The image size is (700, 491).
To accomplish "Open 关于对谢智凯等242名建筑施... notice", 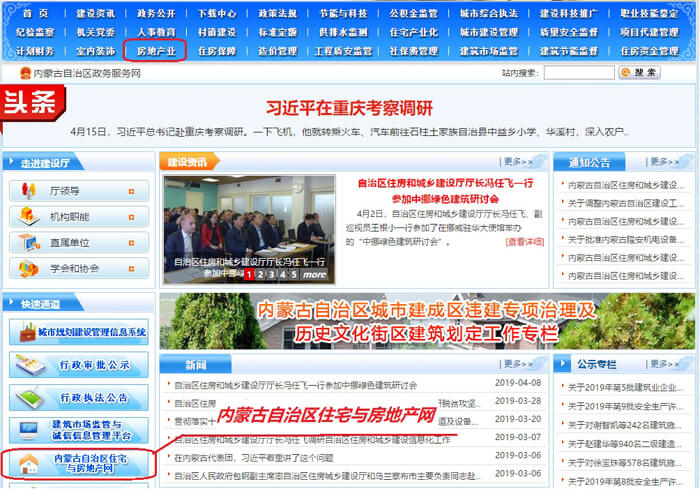I will tap(625, 425).
